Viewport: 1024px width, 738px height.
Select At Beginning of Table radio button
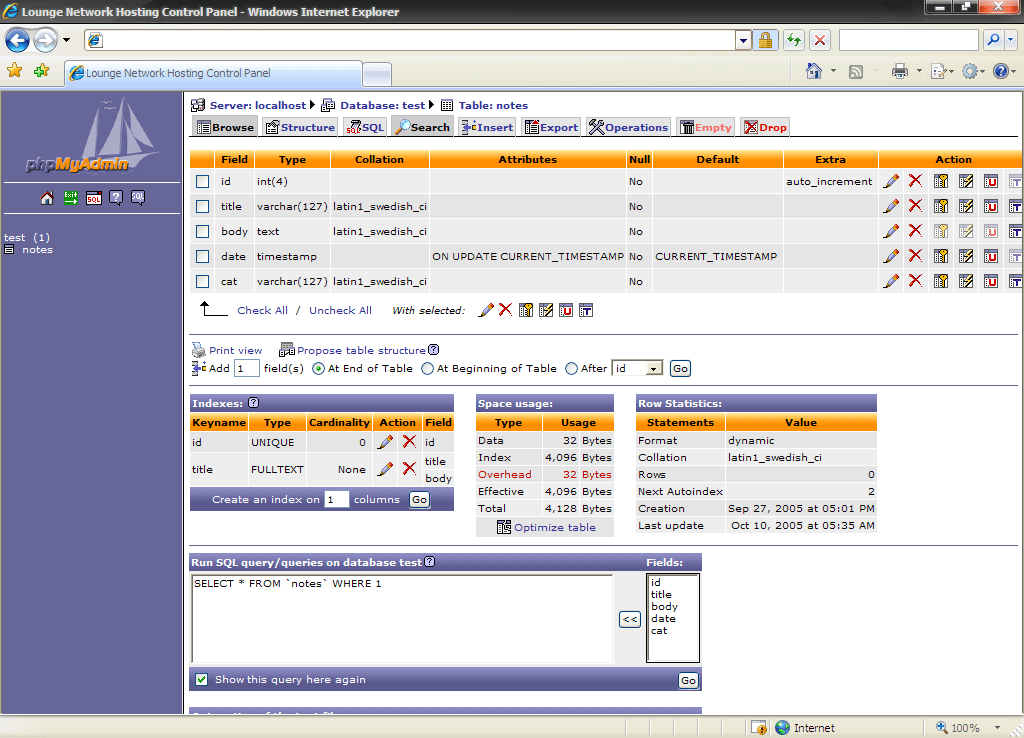point(425,368)
